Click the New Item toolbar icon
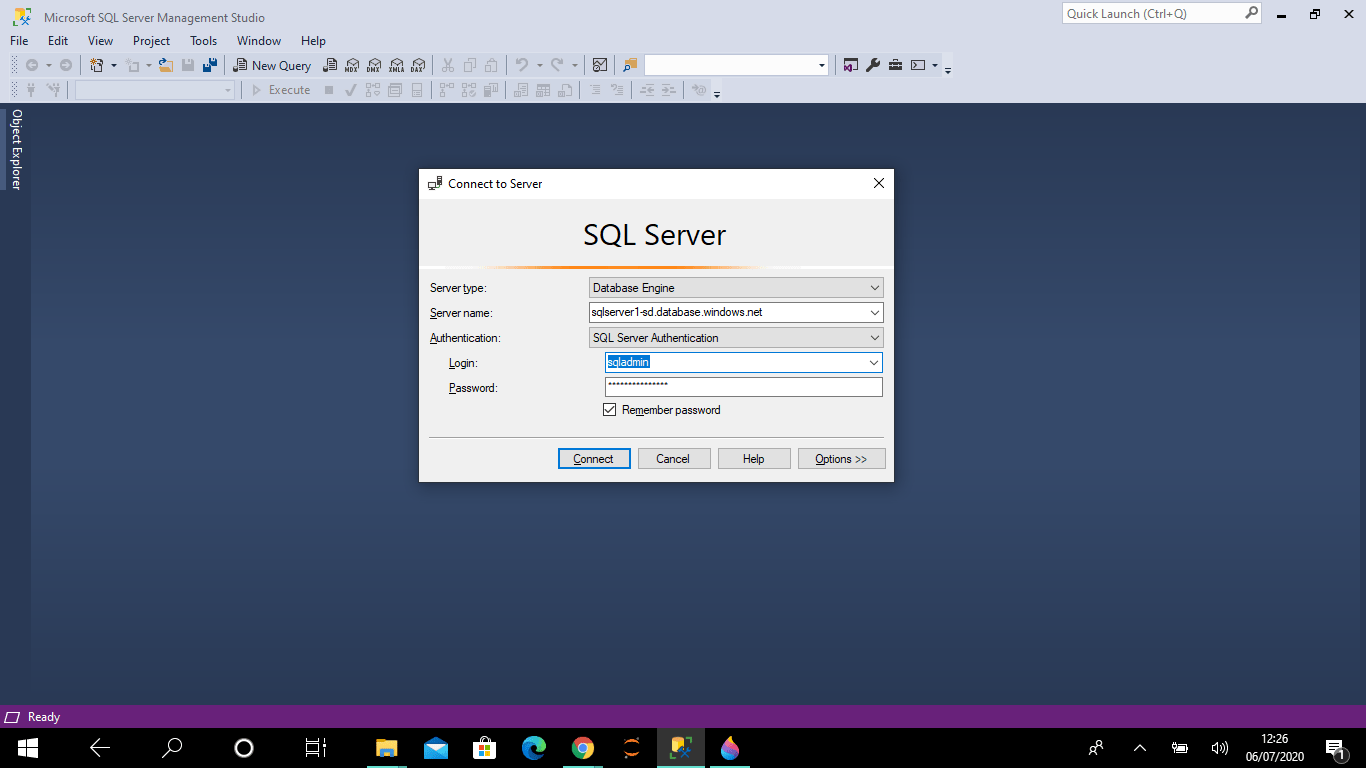Image resolution: width=1366 pixels, height=768 pixels. (x=97, y=65)
